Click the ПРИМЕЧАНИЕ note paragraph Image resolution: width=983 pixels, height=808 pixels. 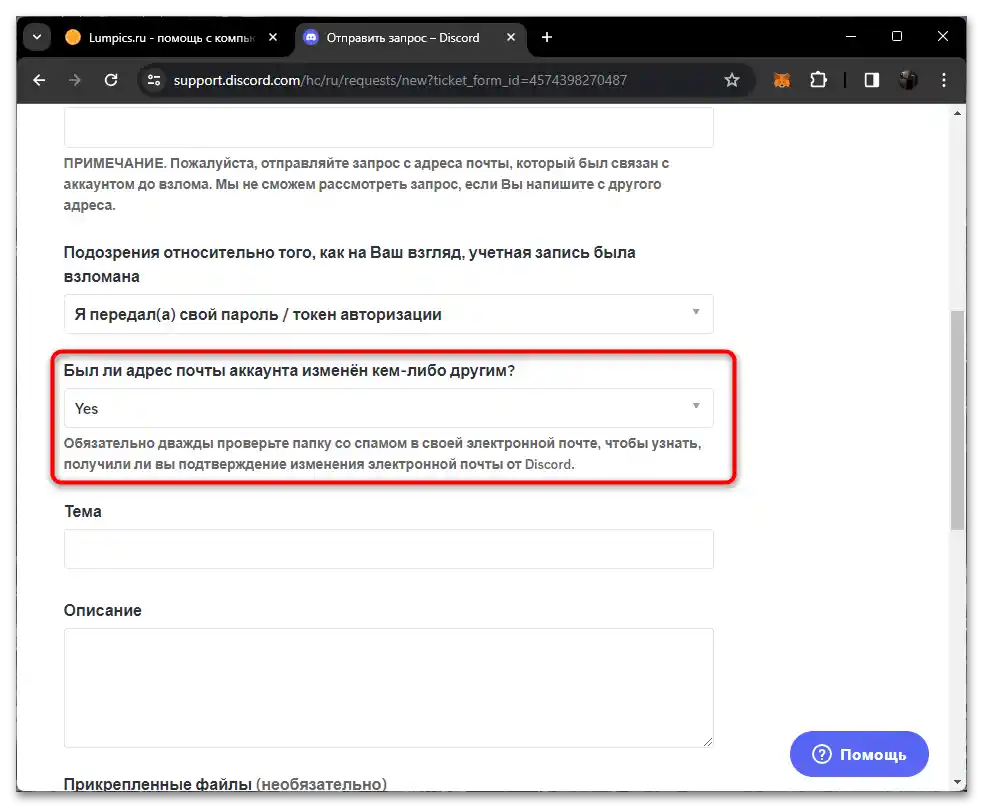click(x=366, y=184)
